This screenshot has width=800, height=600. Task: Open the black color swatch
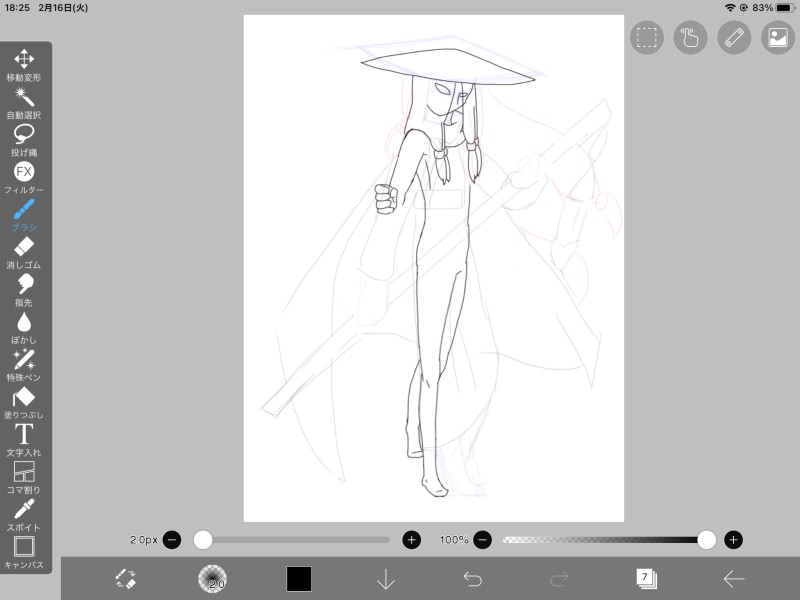[299, 579]
